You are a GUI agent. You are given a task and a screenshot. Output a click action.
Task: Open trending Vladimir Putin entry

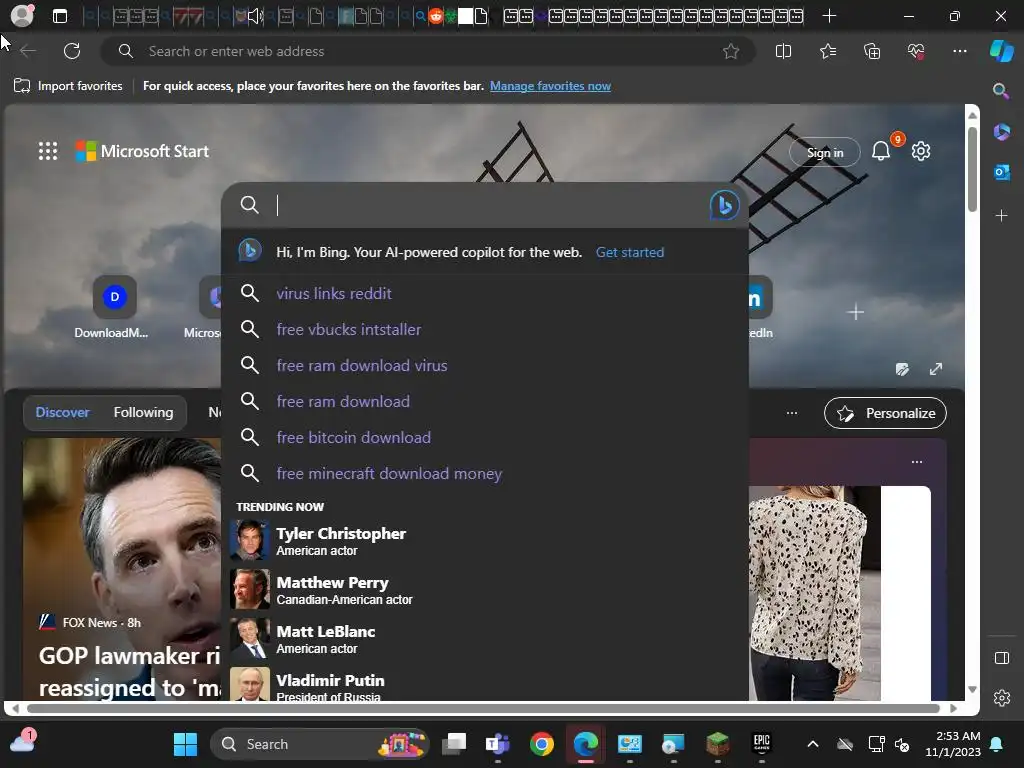[x=485, y=684]
